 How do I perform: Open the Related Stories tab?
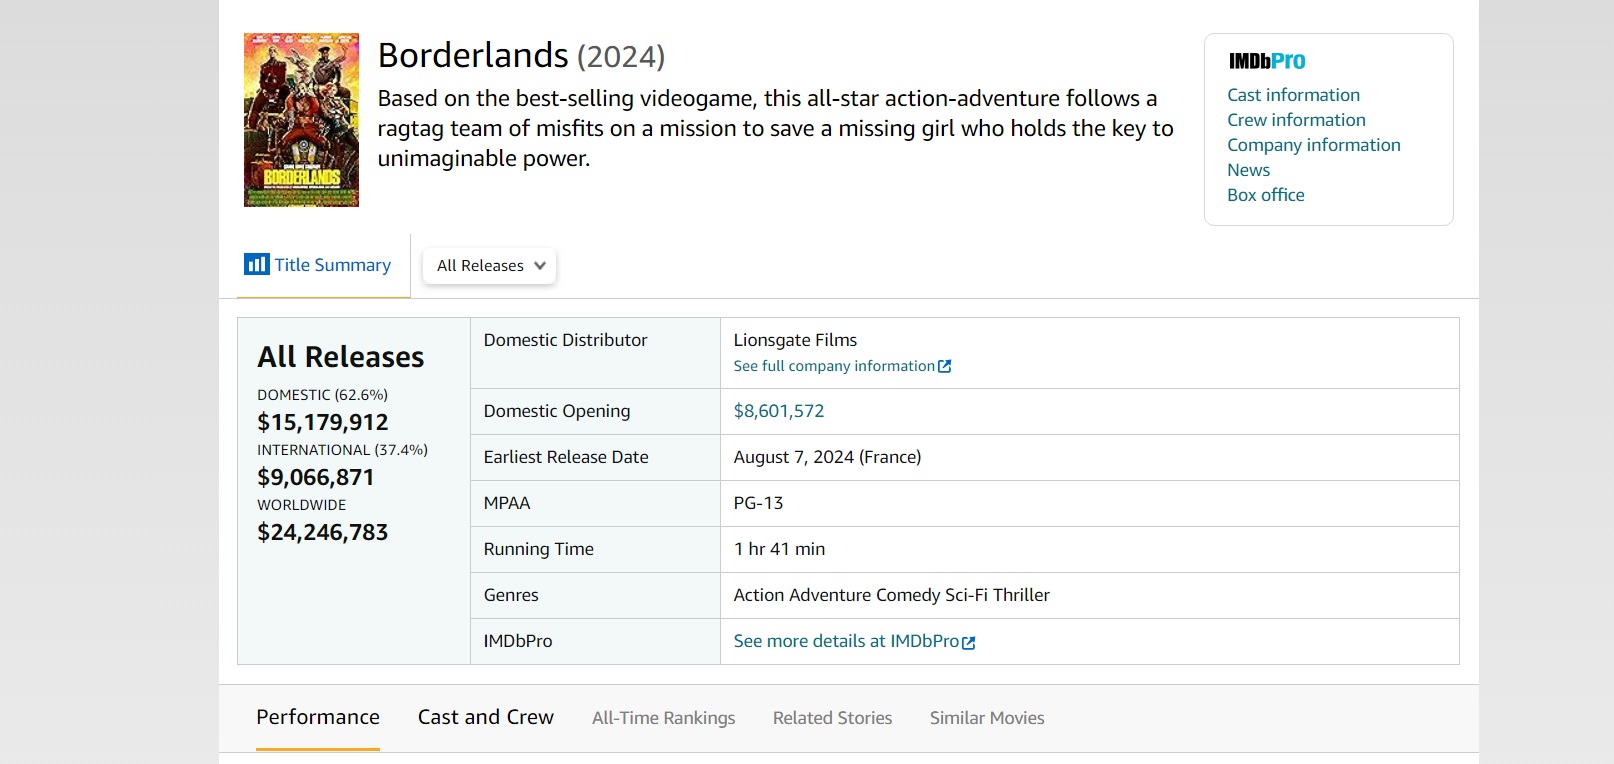coord(832,718)
